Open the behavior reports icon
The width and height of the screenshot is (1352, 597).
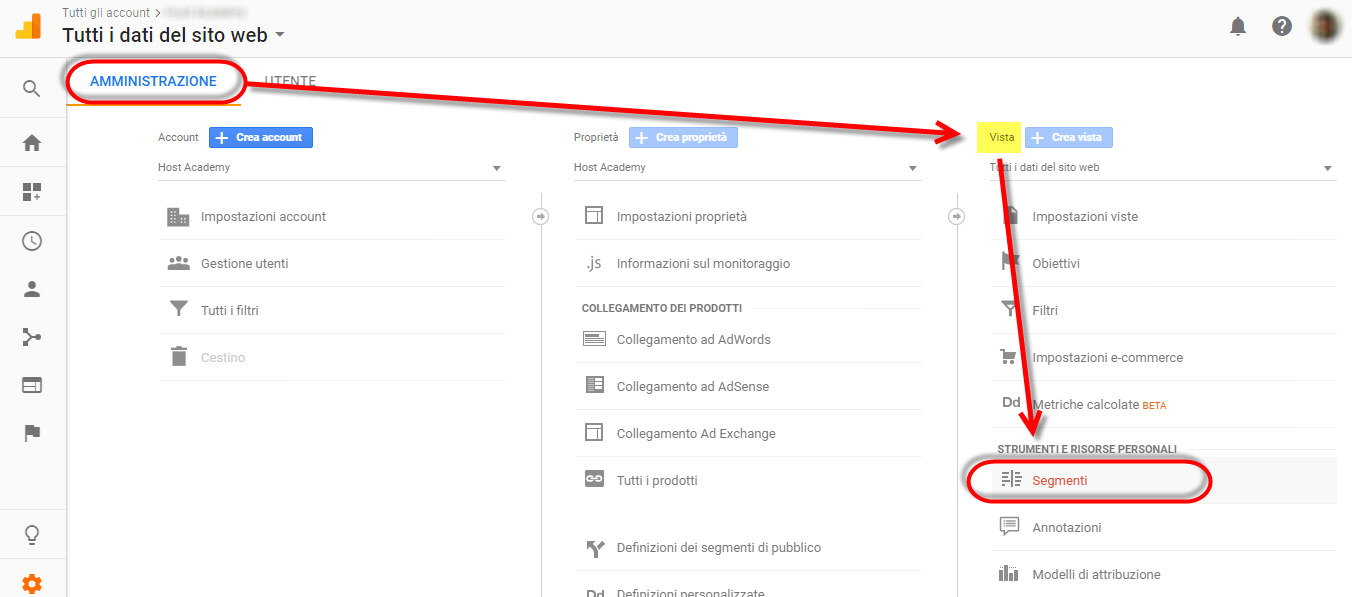[31, 385]
